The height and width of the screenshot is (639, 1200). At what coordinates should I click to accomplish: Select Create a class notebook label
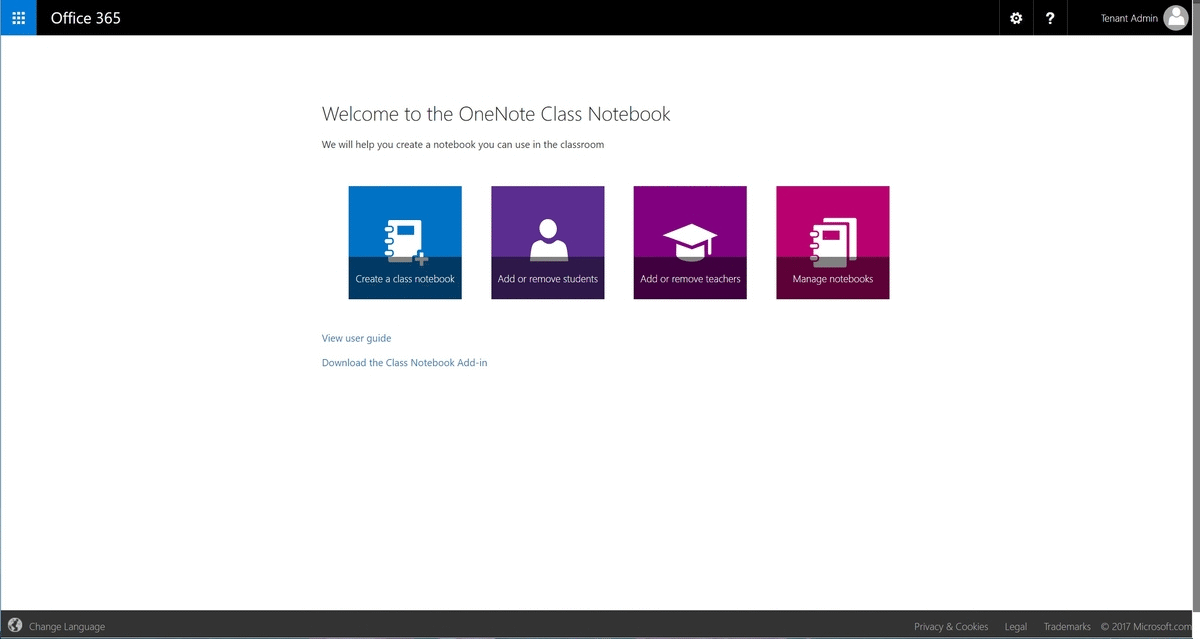pyautogui.click(x=405, y=279)
